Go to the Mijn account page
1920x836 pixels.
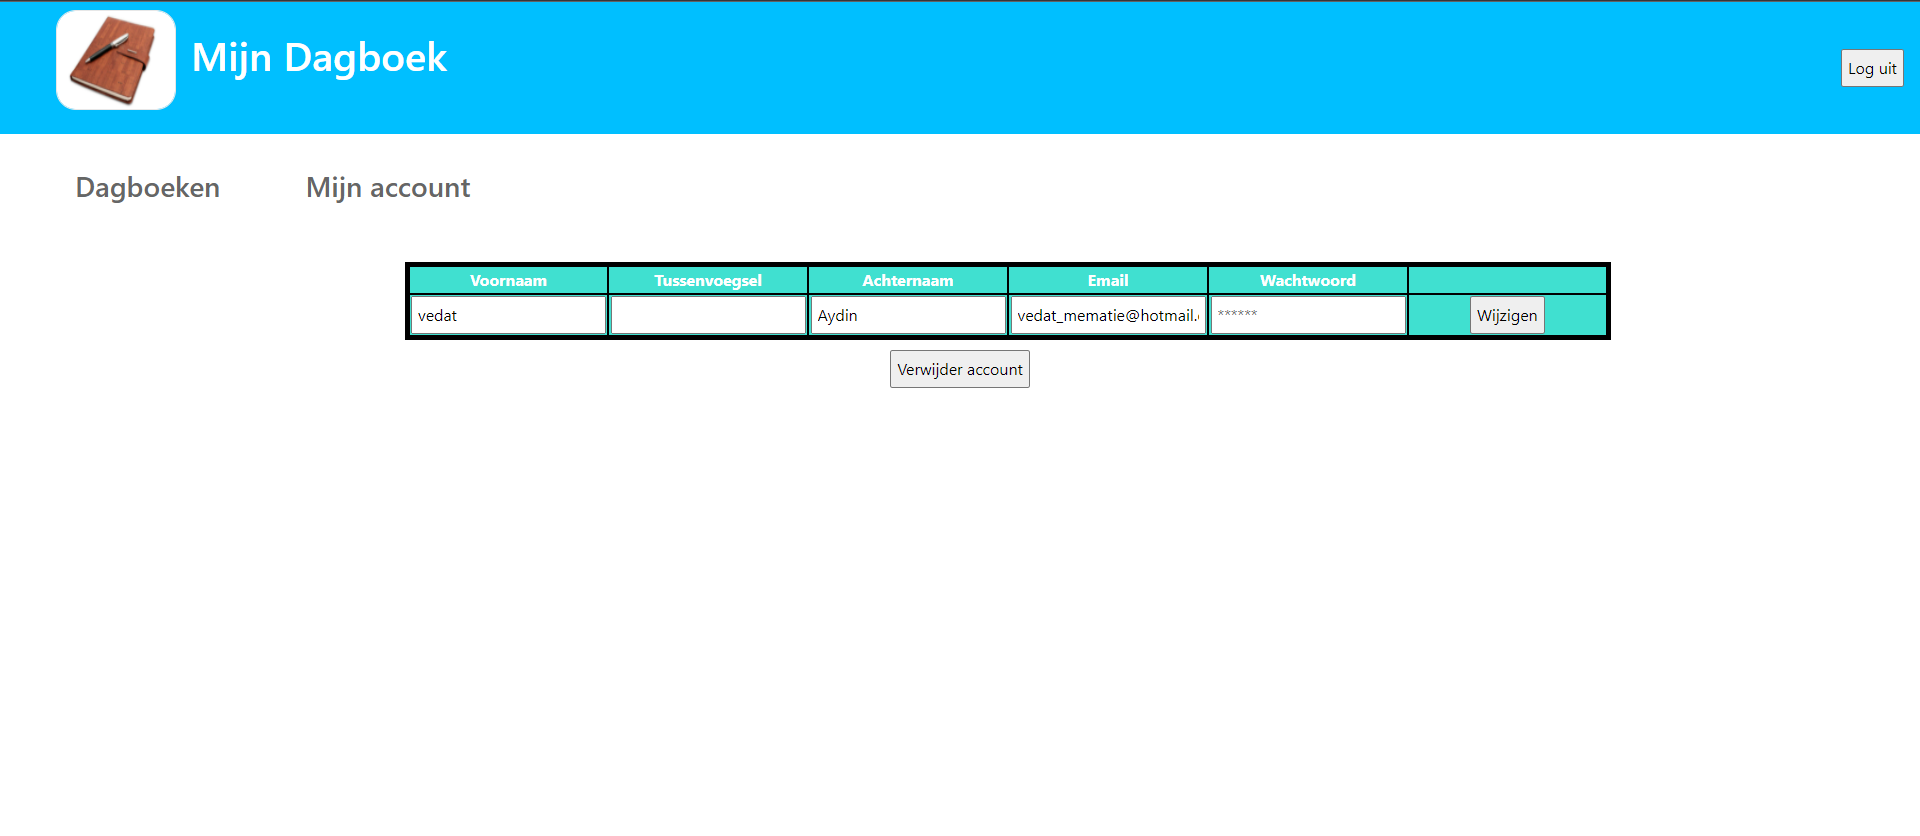tap(388, 188)
